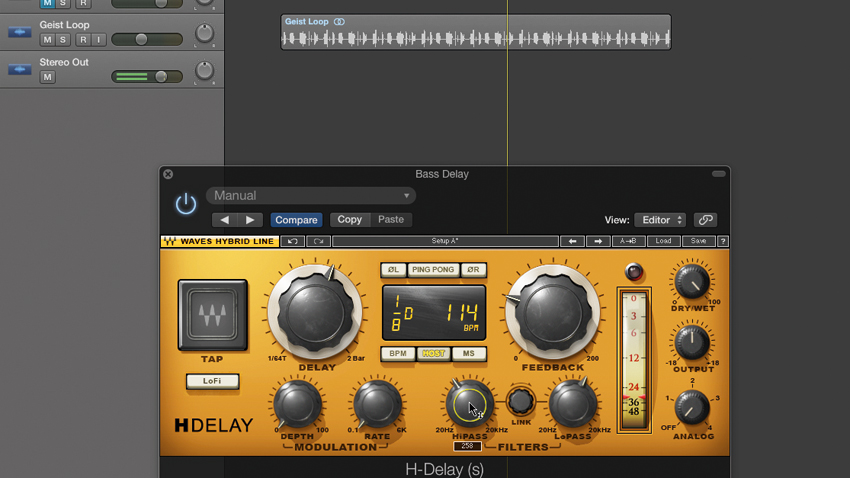This screenshot has width=850, height=478.
Task: Click the Geist Loop track icon
Action: click(x=20, y=32)
